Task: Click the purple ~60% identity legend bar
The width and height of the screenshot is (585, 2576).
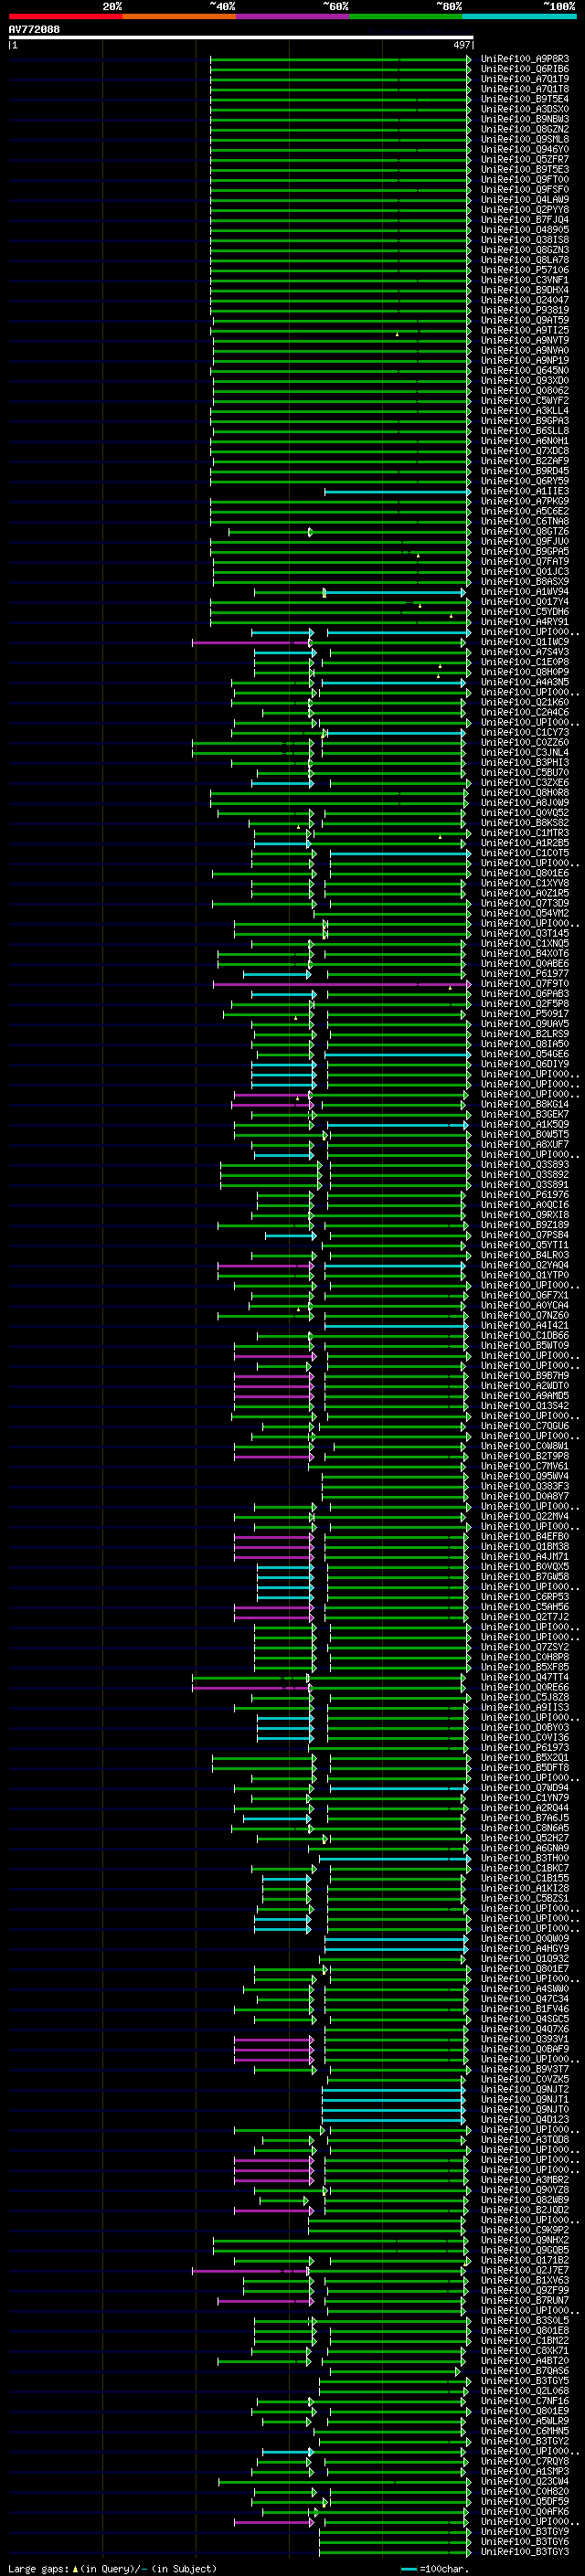Action: click(293, 16)
